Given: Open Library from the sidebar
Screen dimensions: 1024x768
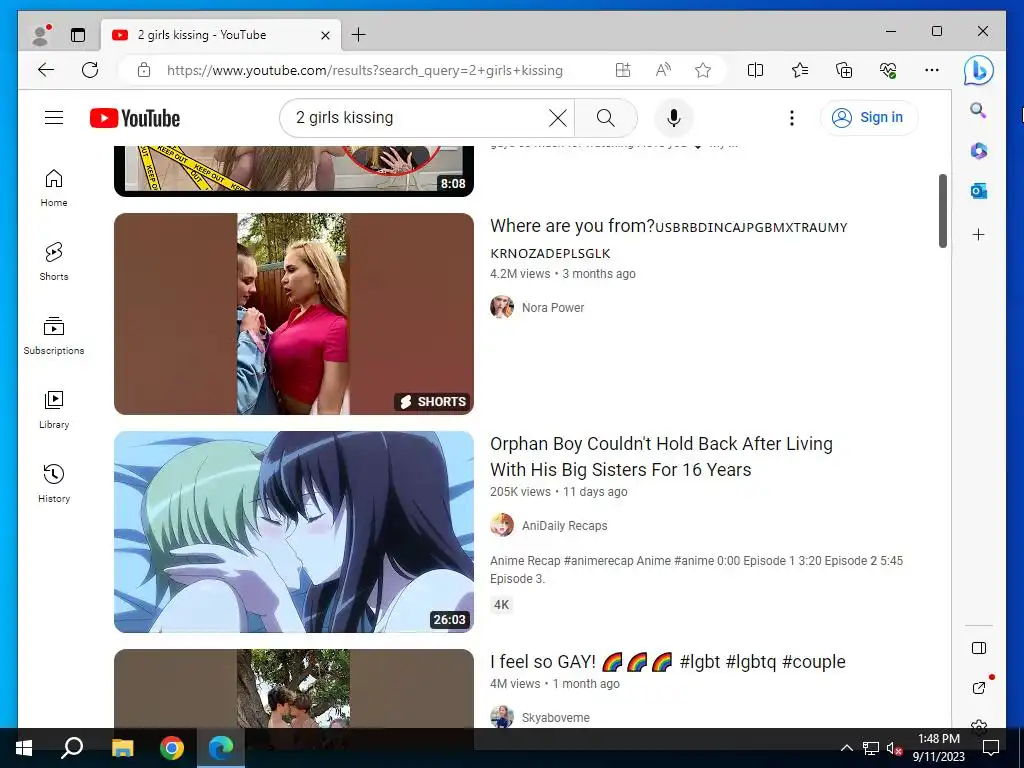Looking at the screenshot, I should (54, 409).
